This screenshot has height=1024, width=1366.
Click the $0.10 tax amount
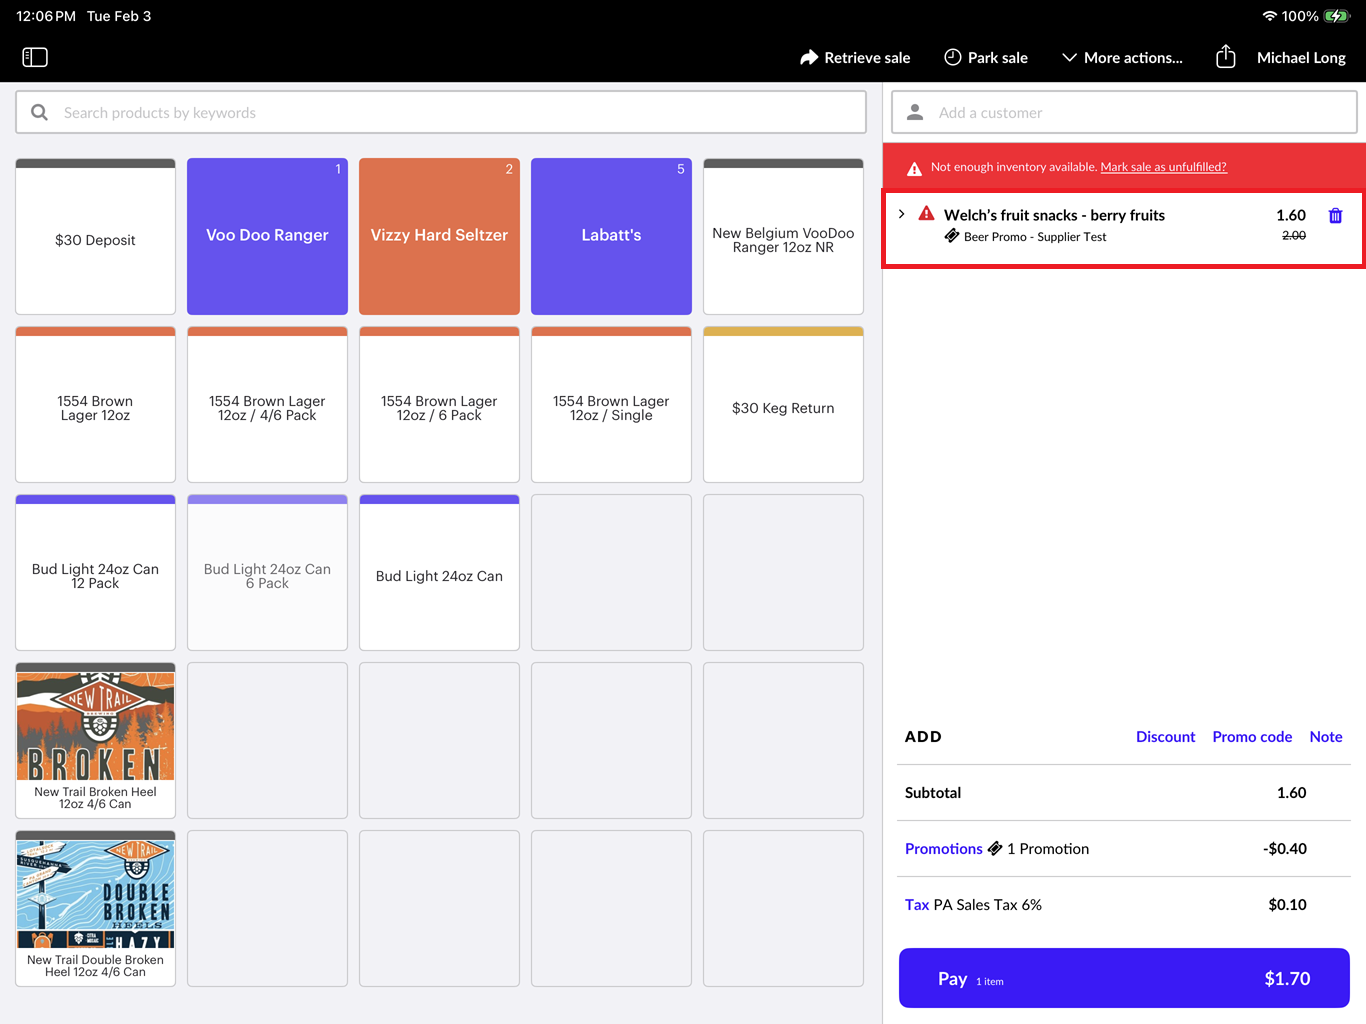coord(1287,905)
